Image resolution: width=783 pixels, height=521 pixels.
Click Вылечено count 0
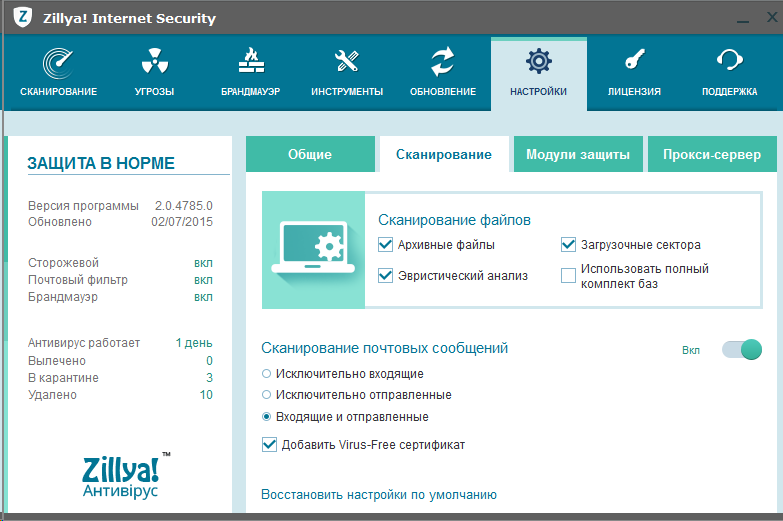point(209,361)
